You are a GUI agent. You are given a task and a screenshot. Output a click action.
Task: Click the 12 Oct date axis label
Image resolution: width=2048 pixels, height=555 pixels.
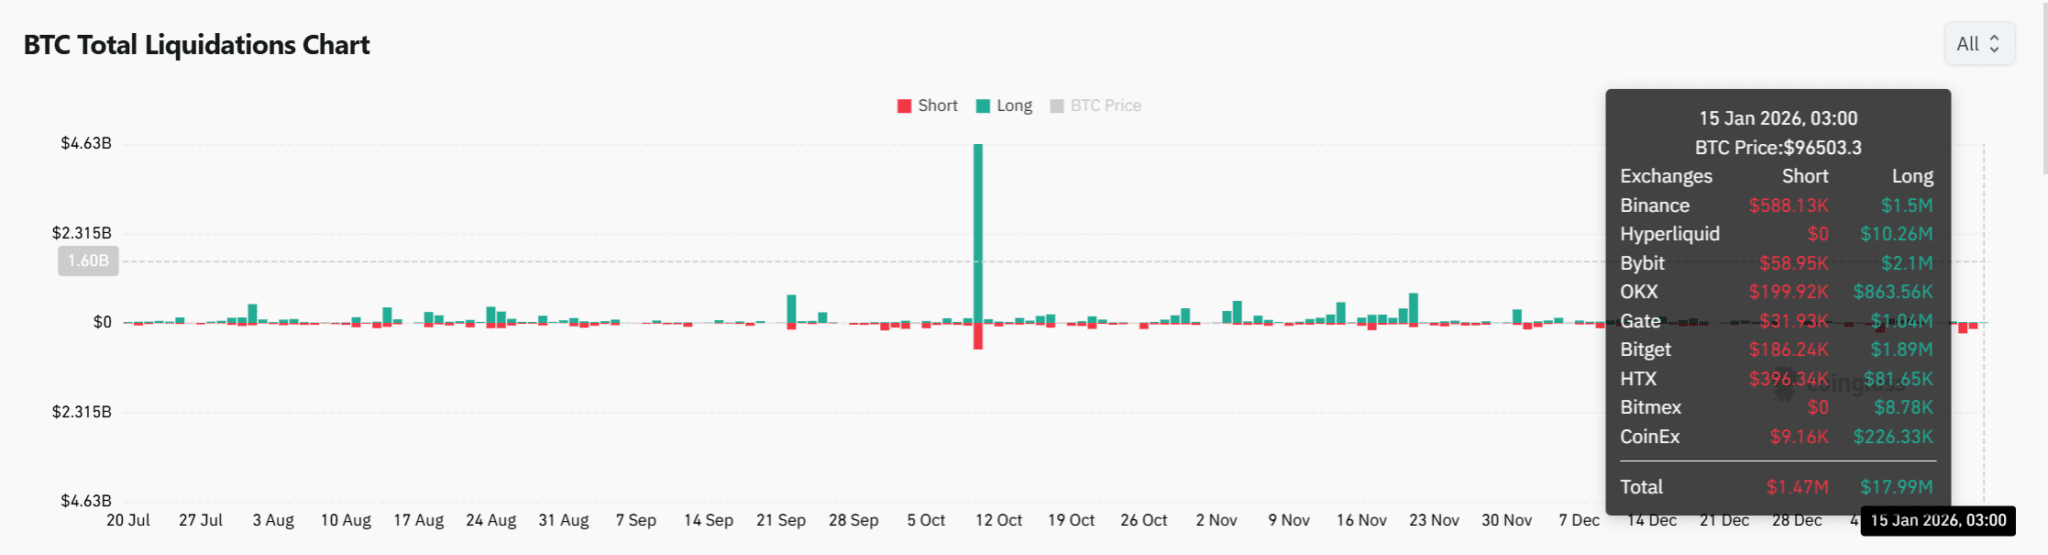(998, 520)
